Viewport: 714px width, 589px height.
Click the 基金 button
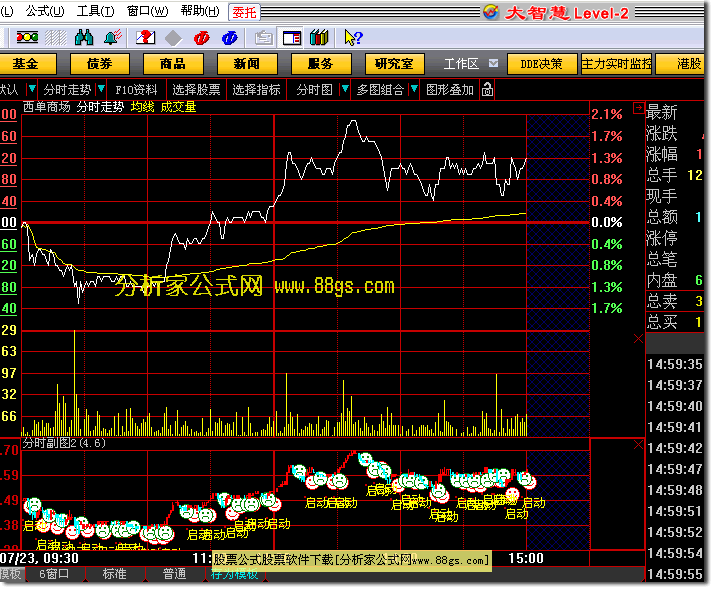pos(27,64)
